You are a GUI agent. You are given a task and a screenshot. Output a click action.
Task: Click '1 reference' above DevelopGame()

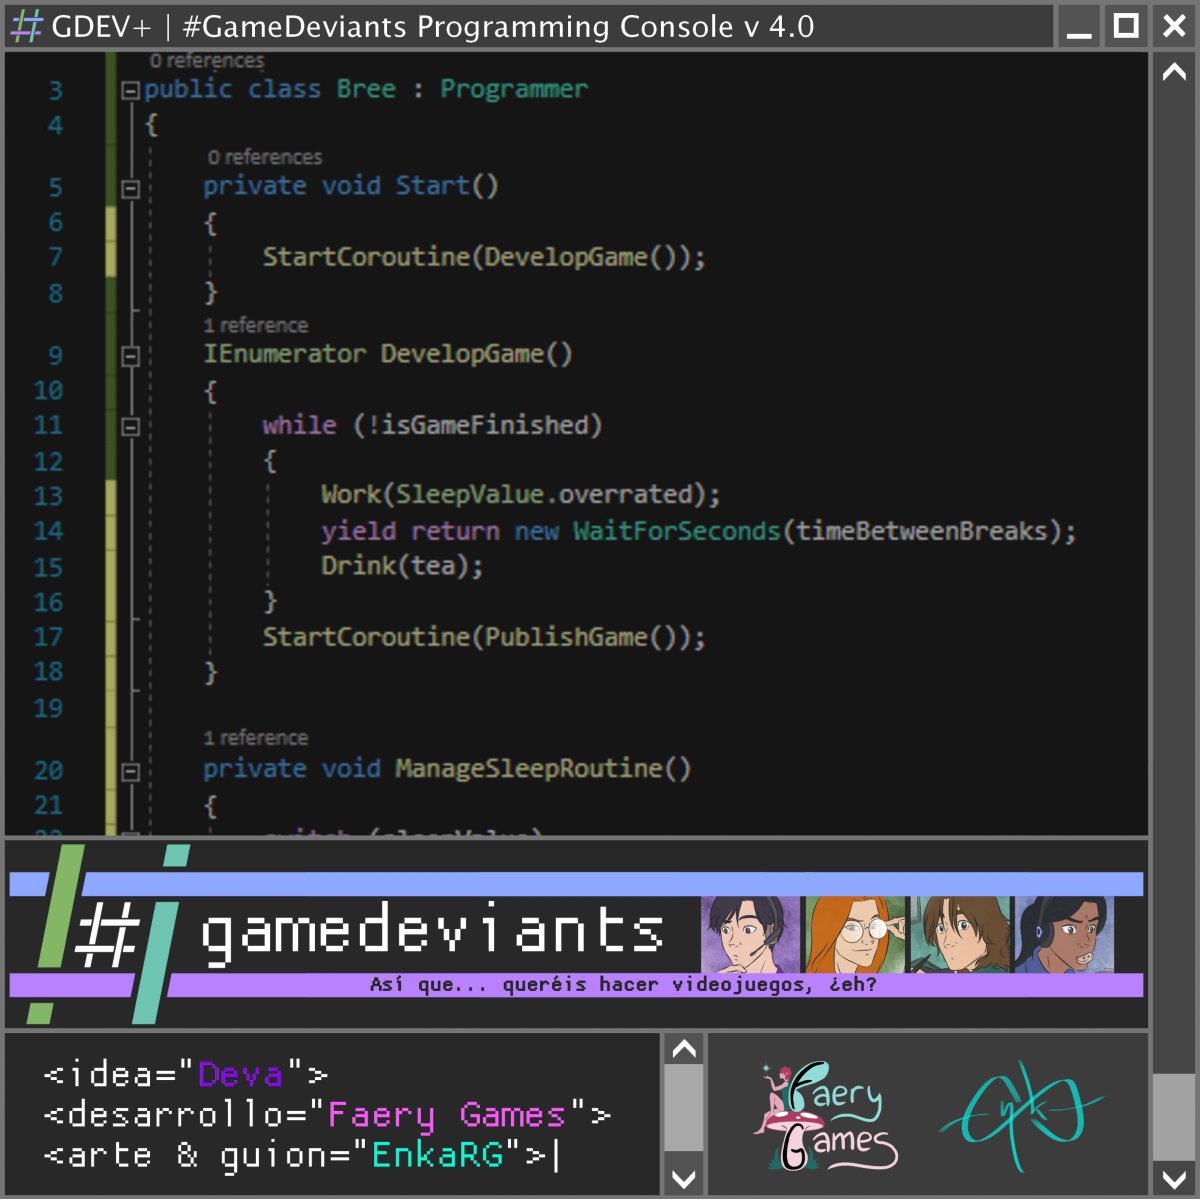coord(256,326)
